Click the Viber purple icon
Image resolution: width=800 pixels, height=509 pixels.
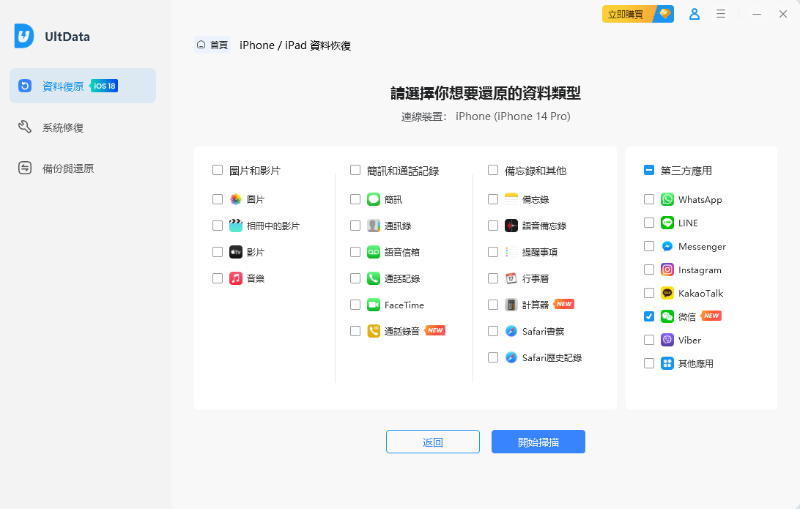pyautogui.click(x=667, y=340)
